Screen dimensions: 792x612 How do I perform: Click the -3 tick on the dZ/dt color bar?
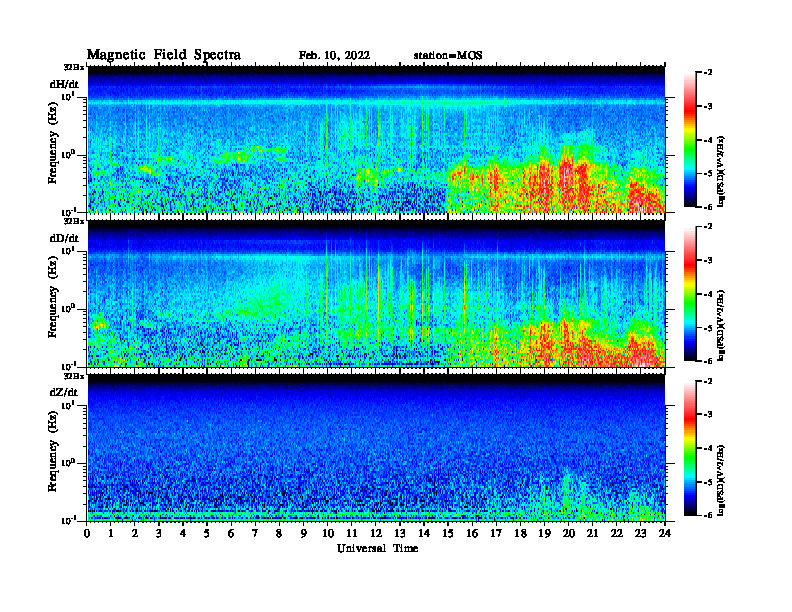pyautogui.click(x=708, y=414)
